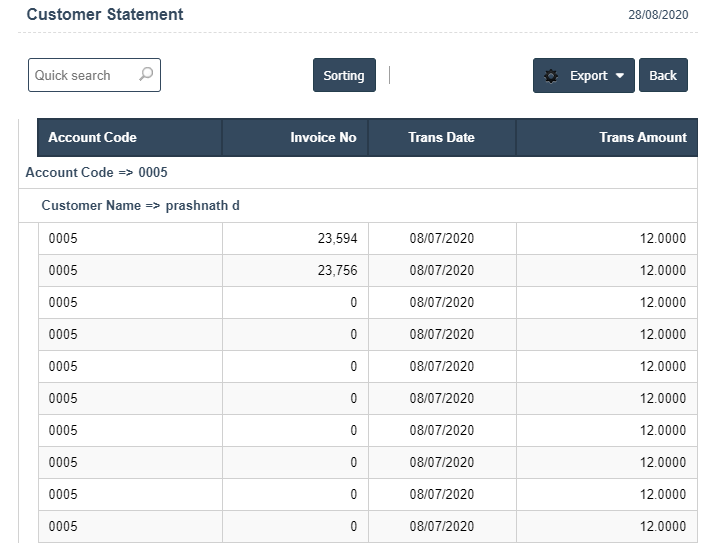The height and width of the screenshot is (555, 724).
Task: Click Trans Amount in row with invoice 23,594
Action: tap(662, 239)
